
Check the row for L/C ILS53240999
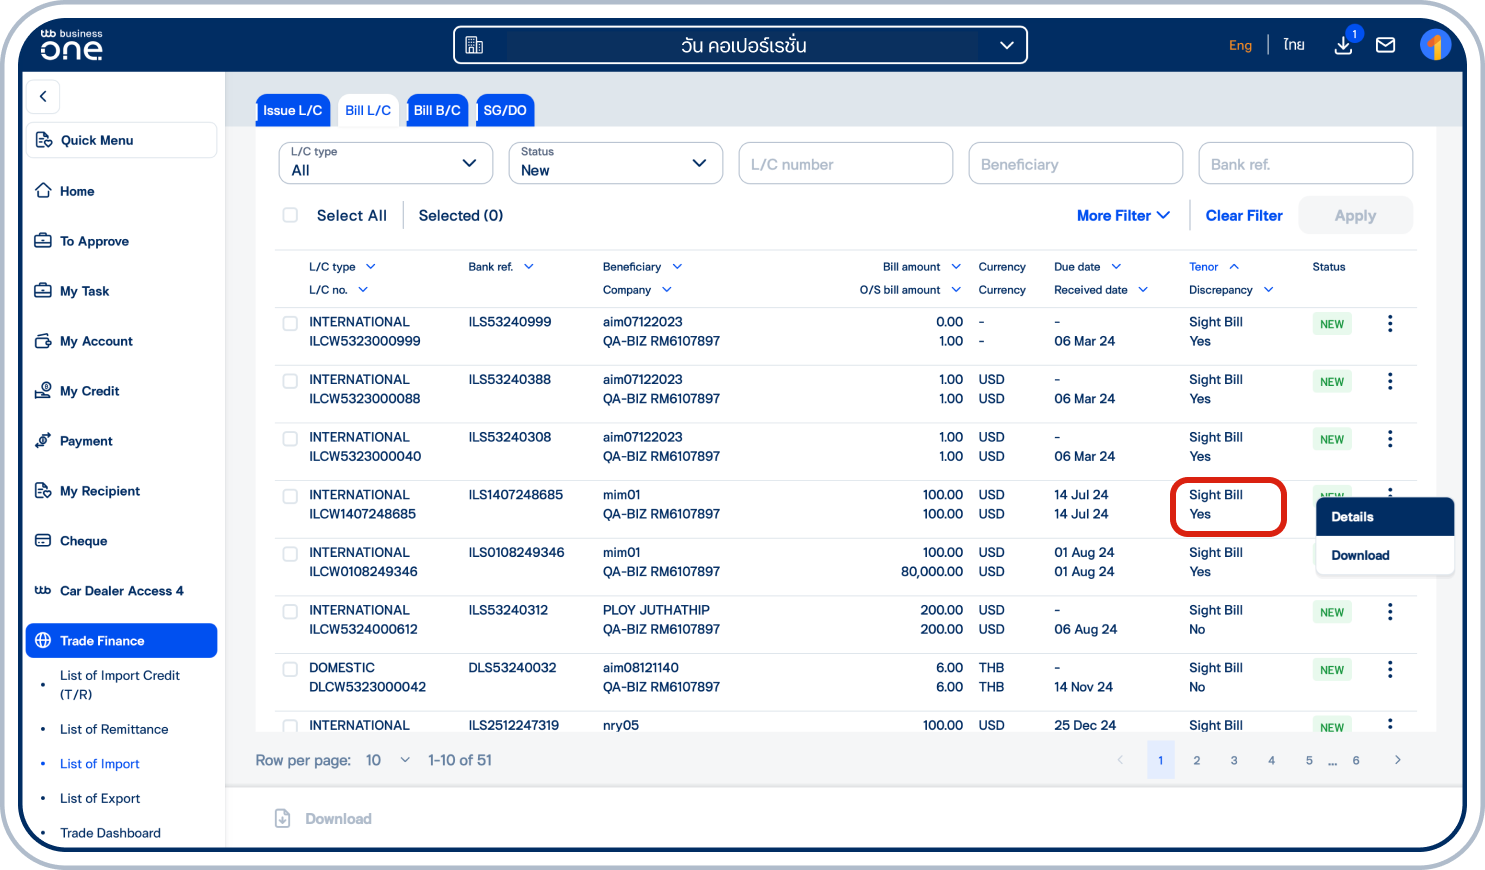(290, 325)
